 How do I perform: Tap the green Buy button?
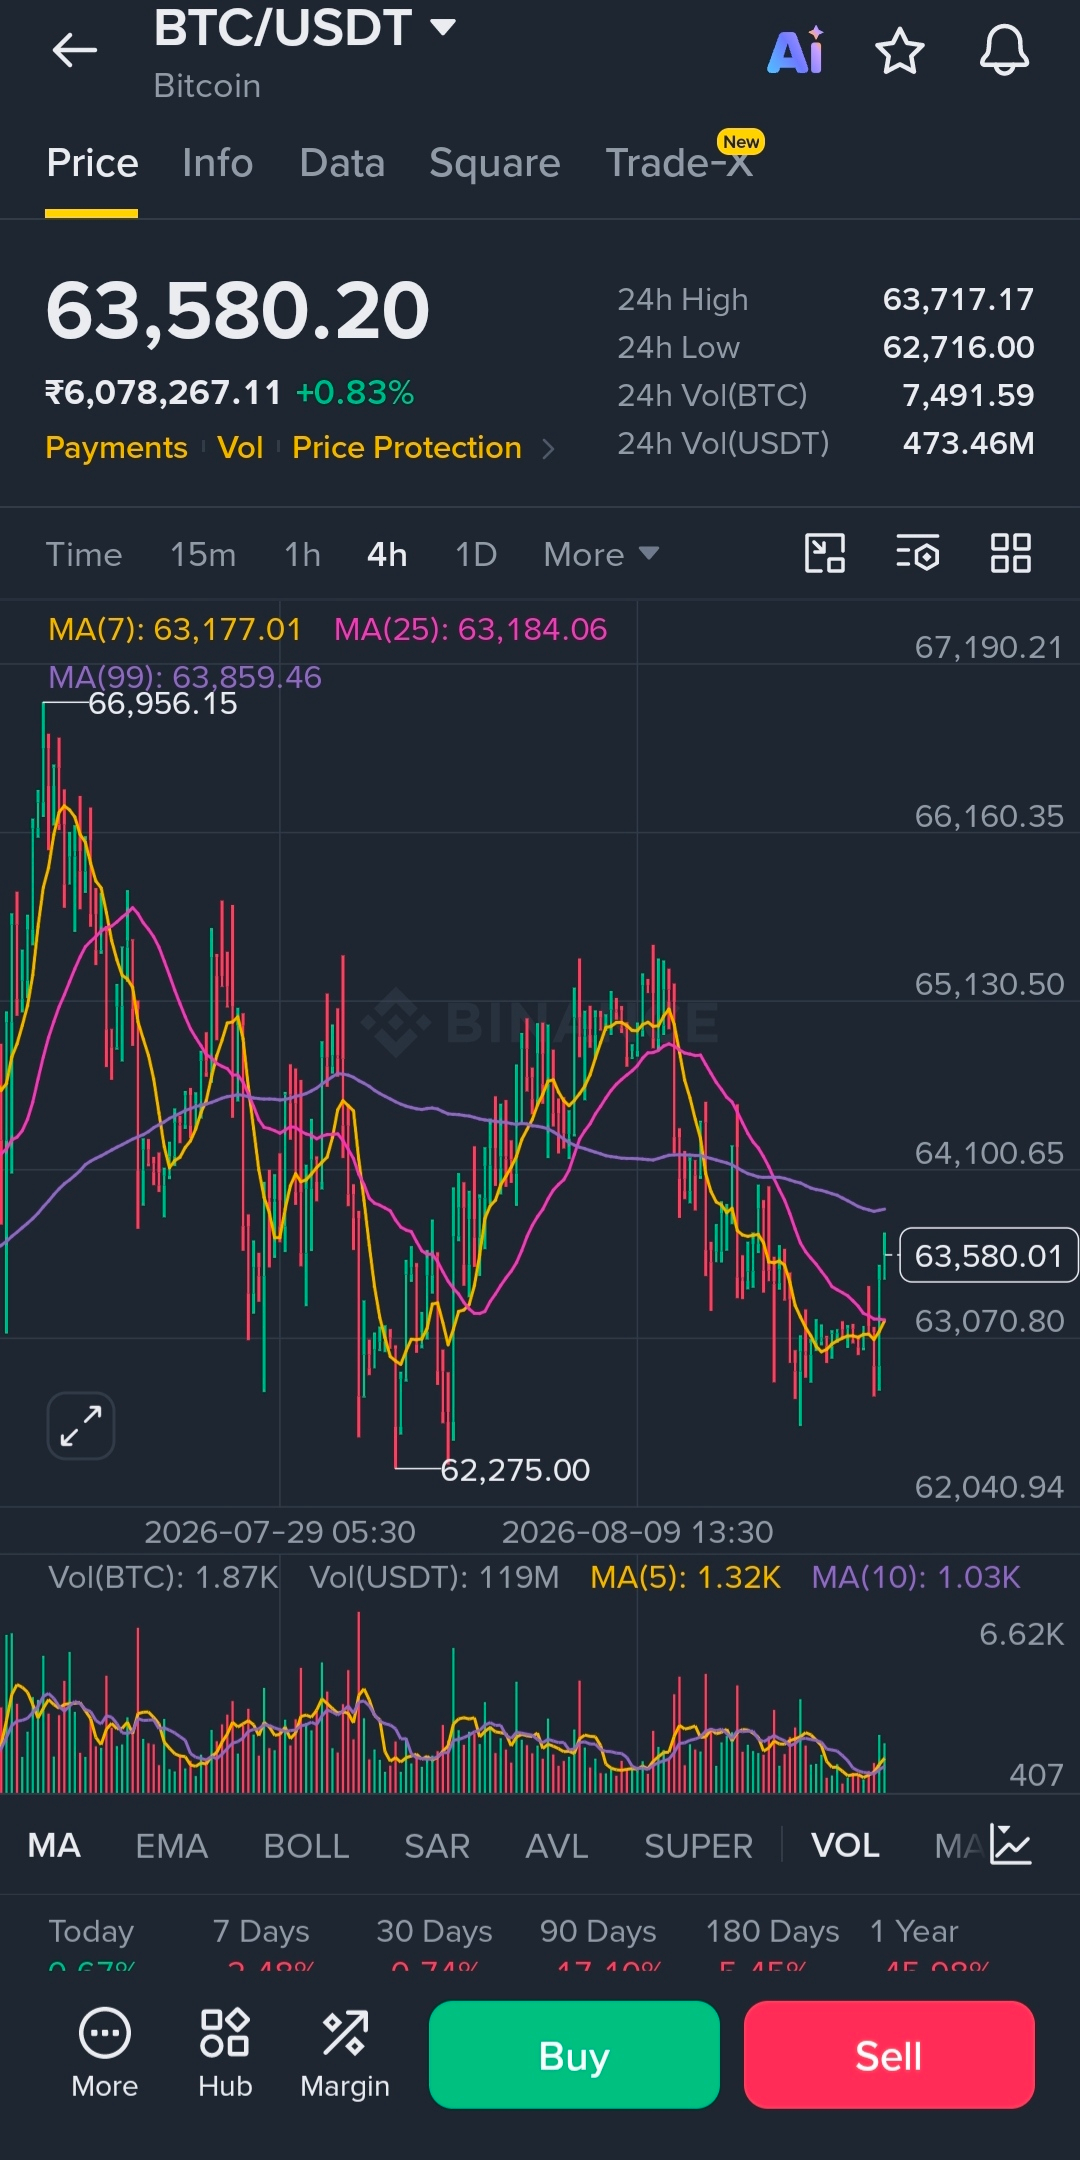pos(574,2055)
